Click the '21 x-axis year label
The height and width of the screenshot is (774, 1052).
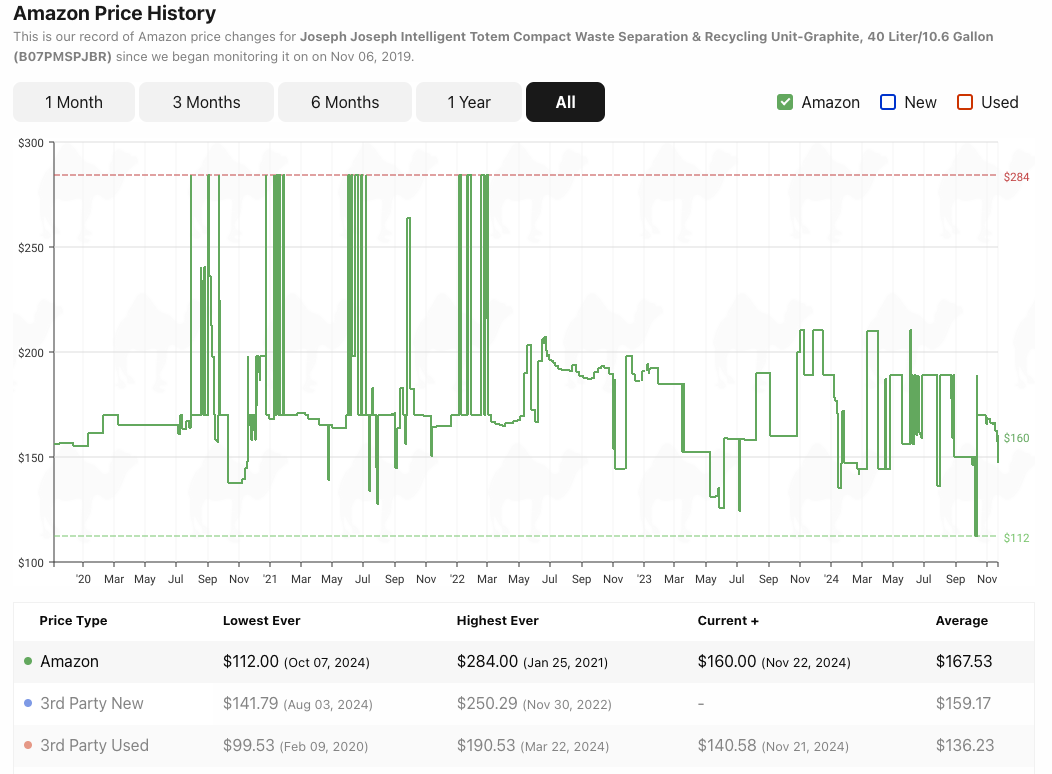[270, 579]
